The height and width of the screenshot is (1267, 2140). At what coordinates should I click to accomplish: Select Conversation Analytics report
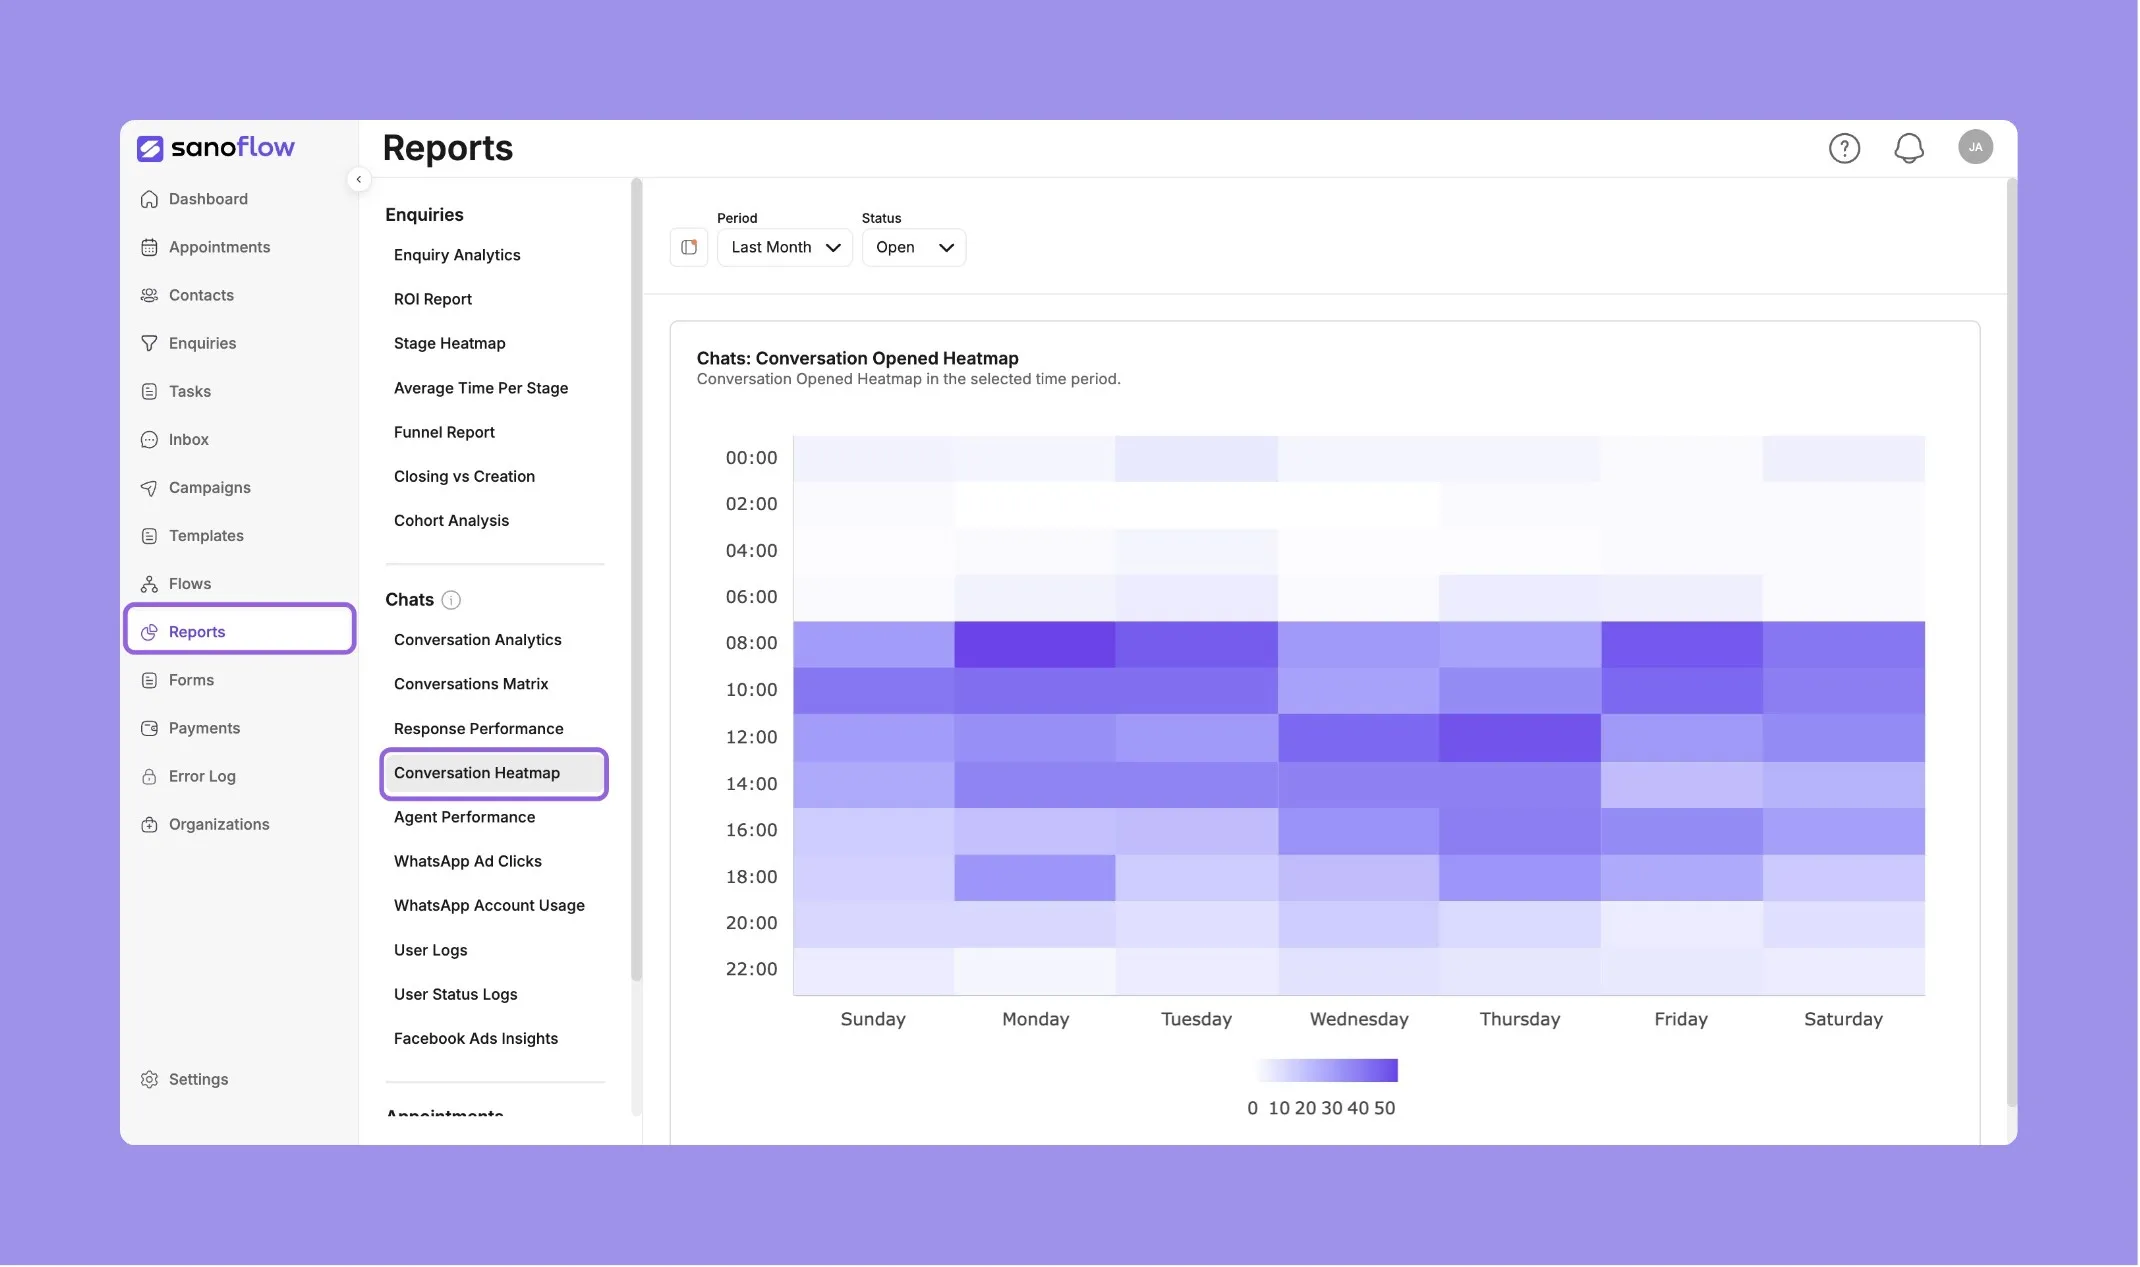pos(477,640)
